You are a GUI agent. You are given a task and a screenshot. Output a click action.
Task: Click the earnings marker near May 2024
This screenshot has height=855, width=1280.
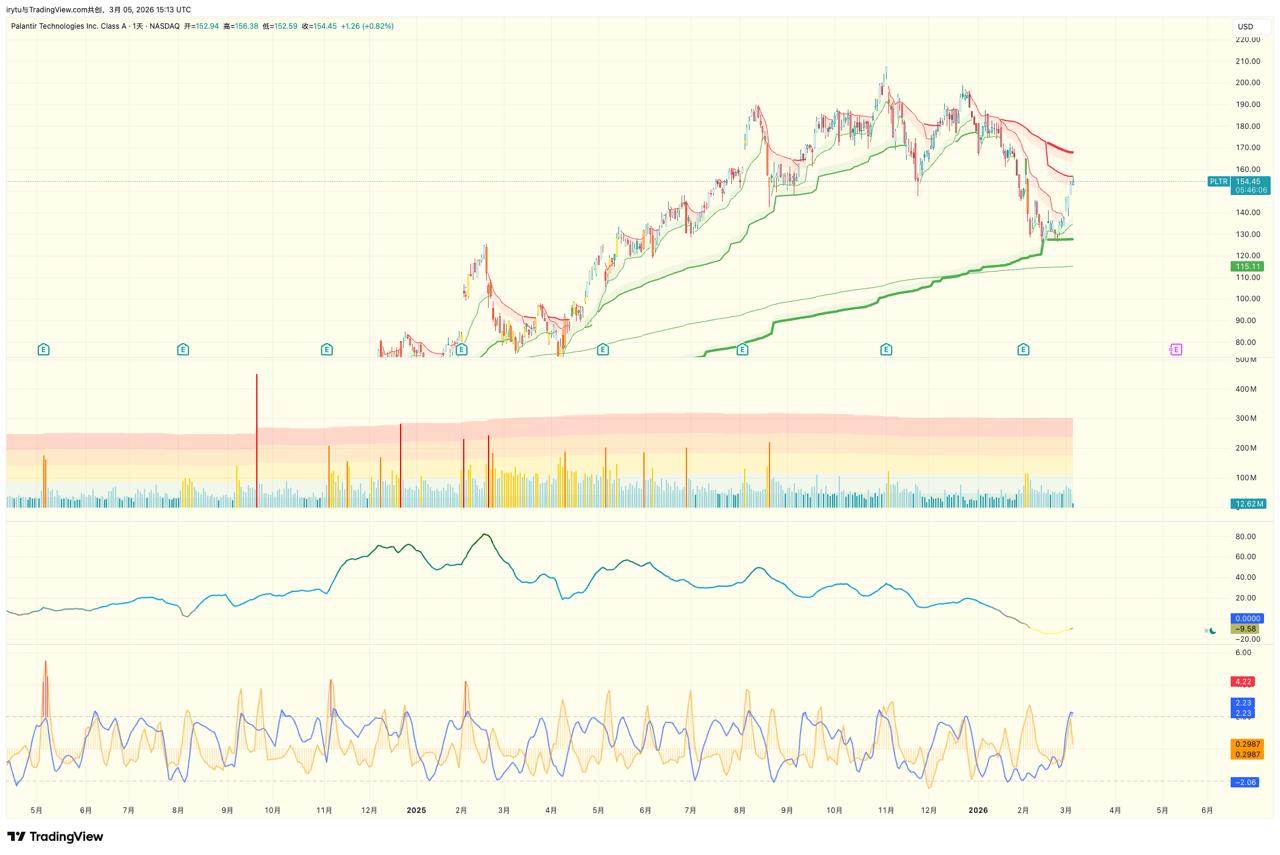pyautogui.click(x=43, y=349)
